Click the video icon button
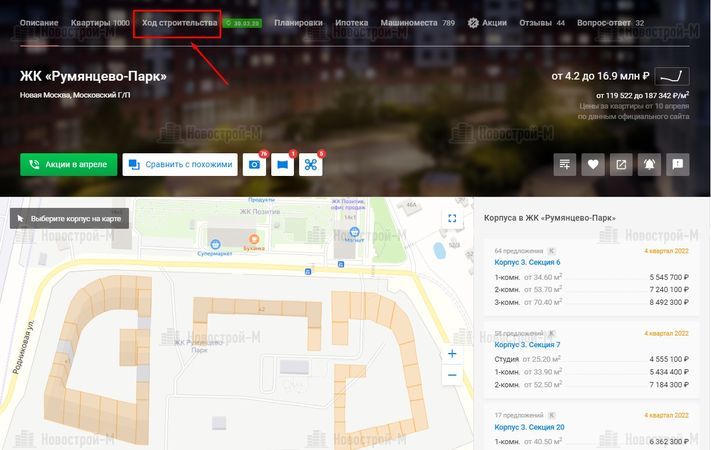 283,165
